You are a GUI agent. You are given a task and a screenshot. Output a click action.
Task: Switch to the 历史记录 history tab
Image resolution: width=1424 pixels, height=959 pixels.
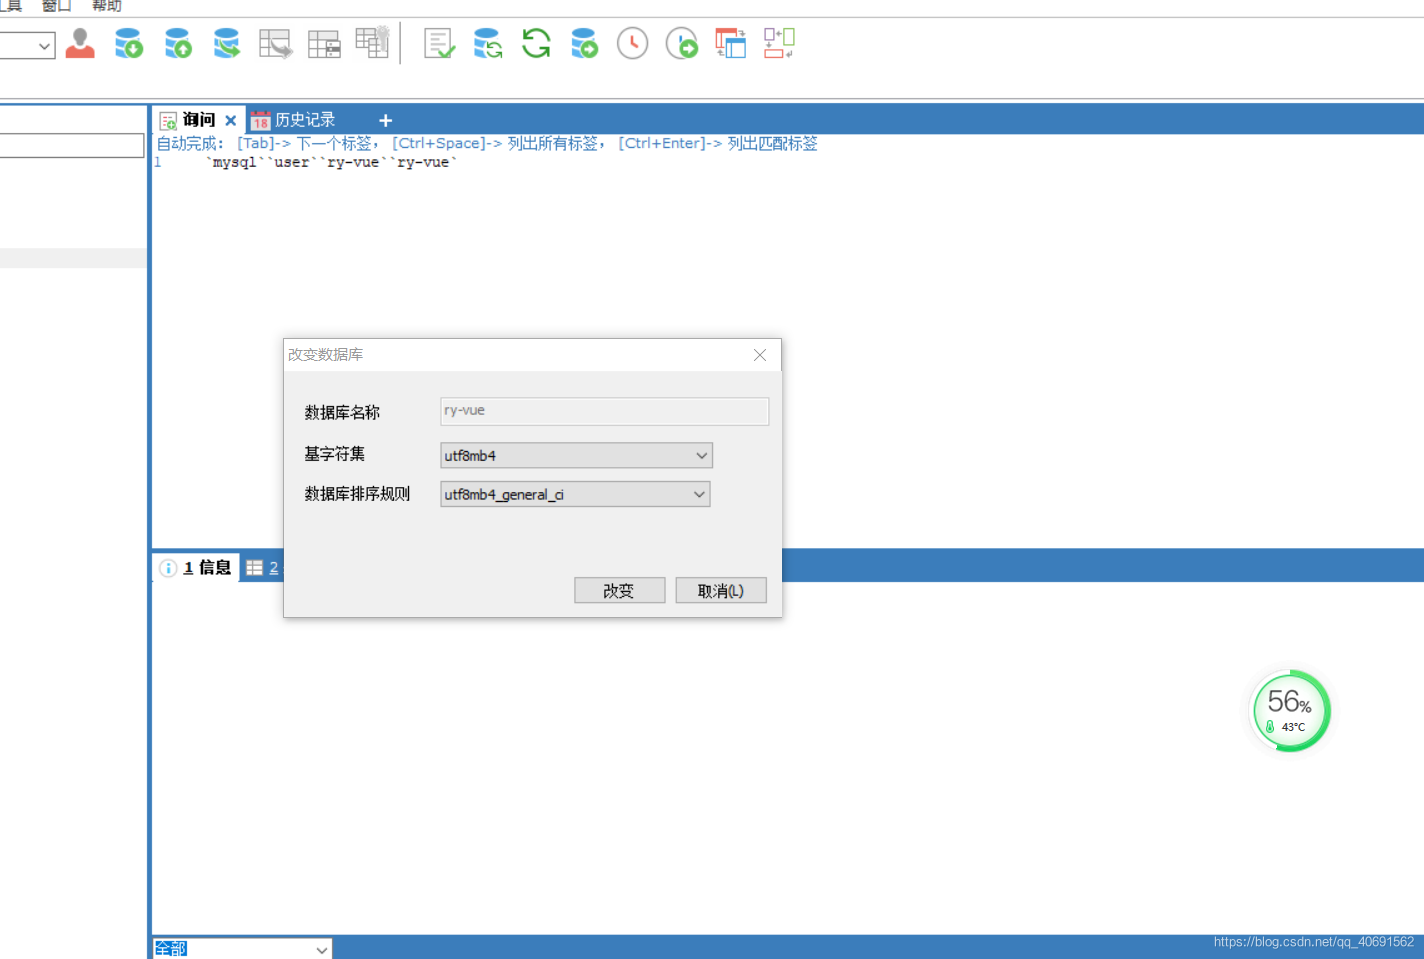pos(305,120)
